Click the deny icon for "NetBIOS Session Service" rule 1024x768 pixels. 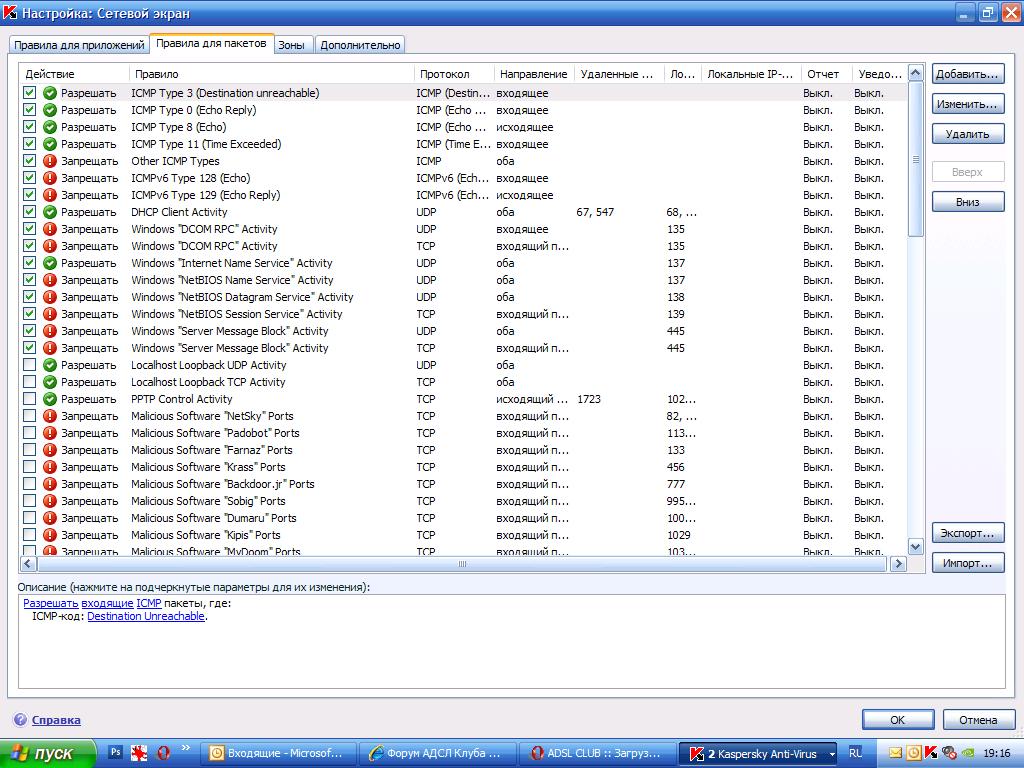point(50,314)
